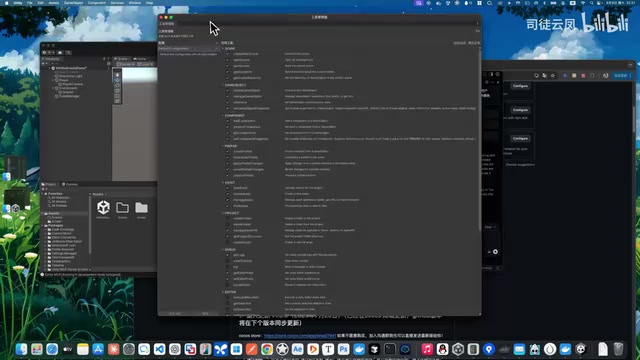Open Terminal from the dock
Image resolution: width=640 pixels, height=360 pixels.
[390, 349]
